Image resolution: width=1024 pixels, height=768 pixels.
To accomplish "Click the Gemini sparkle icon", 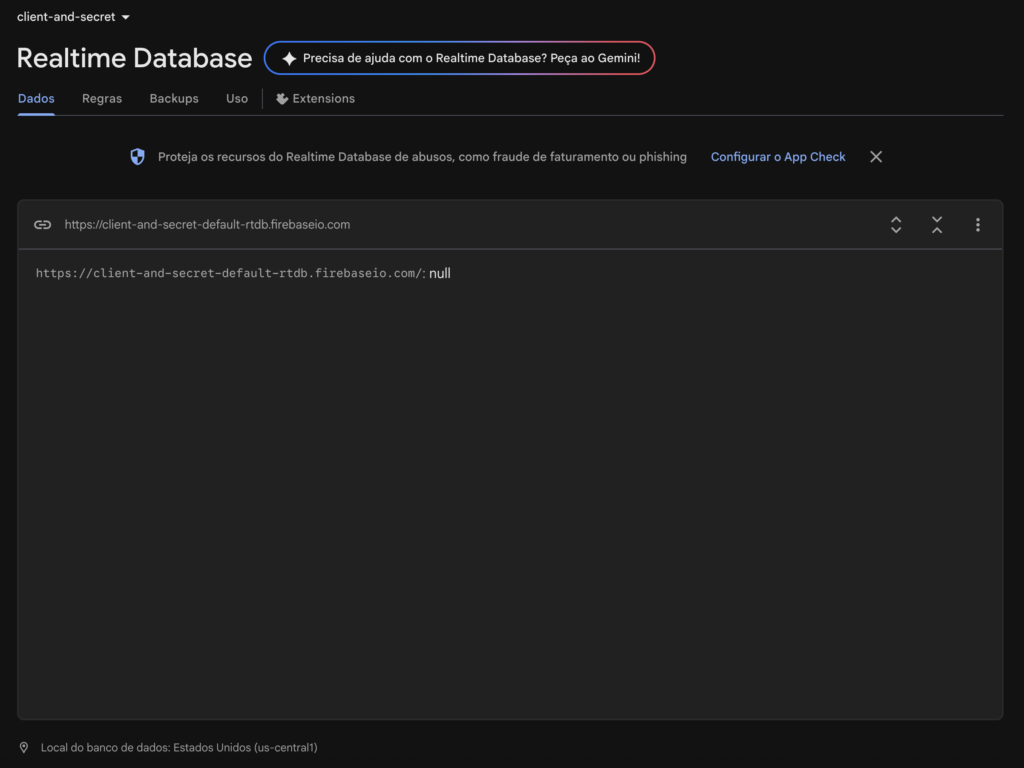I will pos(289,58).
